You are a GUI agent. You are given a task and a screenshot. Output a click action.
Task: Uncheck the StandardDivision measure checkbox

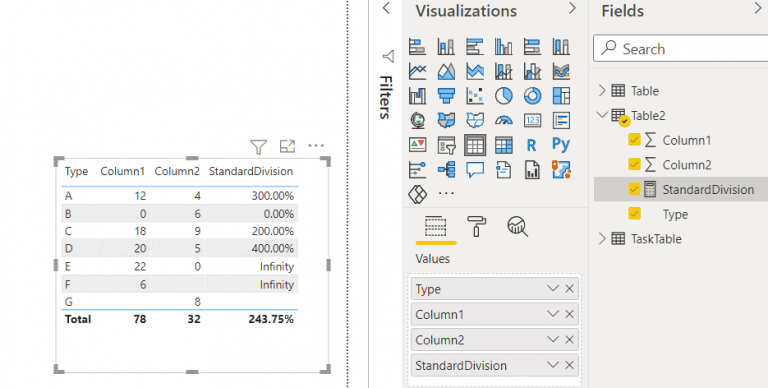pyautogui.click(x=634, y=189)
